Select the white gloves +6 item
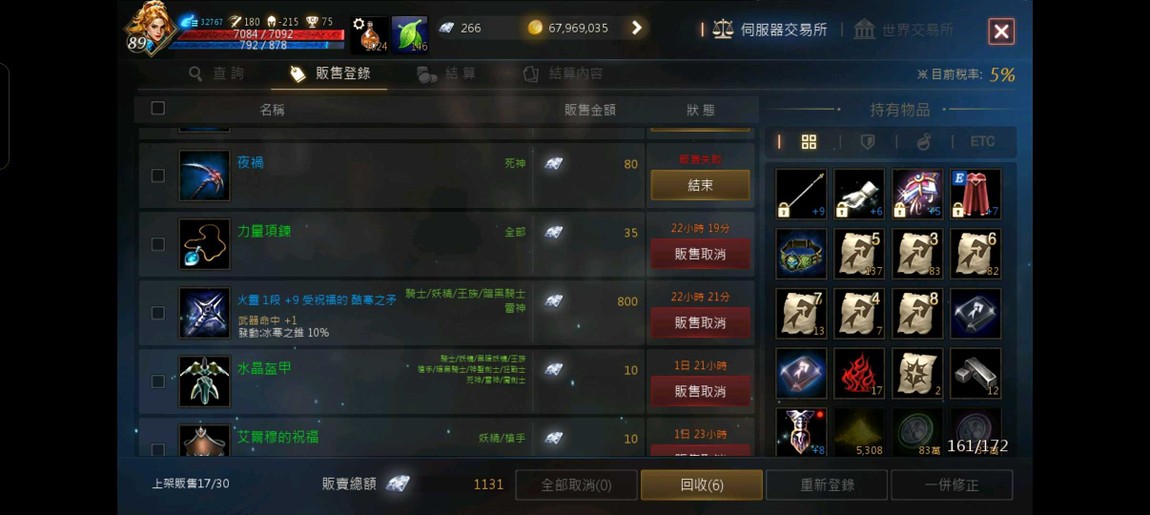The height and width of the screenshot is (515, 1150). pyautogui.click(x=859, y=194)
